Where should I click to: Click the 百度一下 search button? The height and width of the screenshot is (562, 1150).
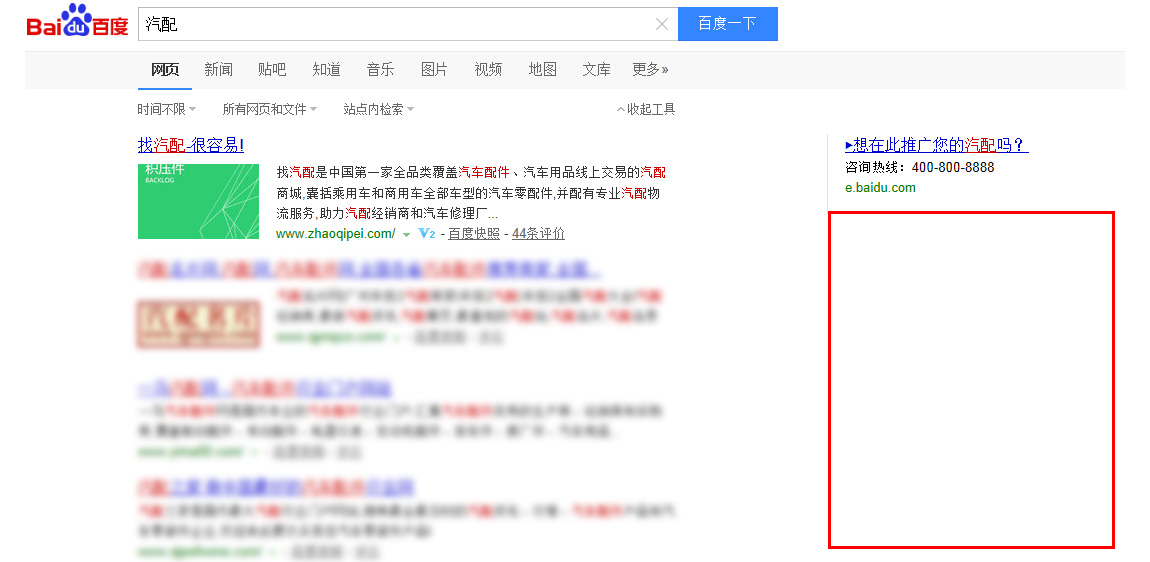point(728,23)
